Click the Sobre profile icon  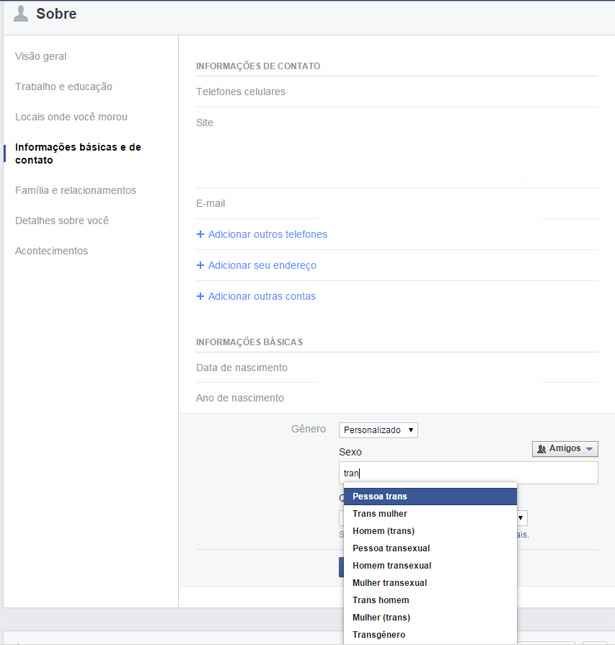click(21, 14)
